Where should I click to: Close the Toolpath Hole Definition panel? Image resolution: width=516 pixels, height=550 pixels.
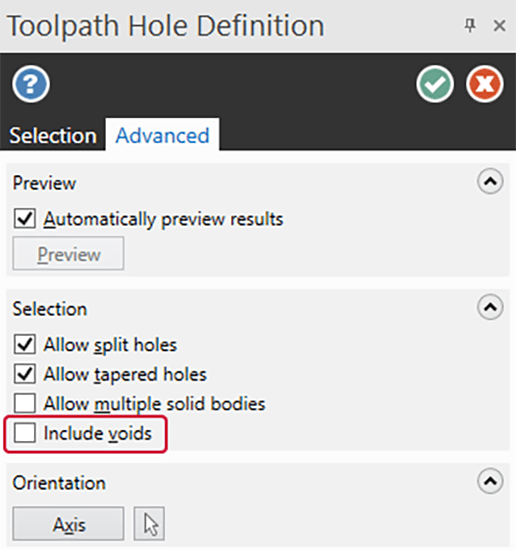[x=499, y=26]
